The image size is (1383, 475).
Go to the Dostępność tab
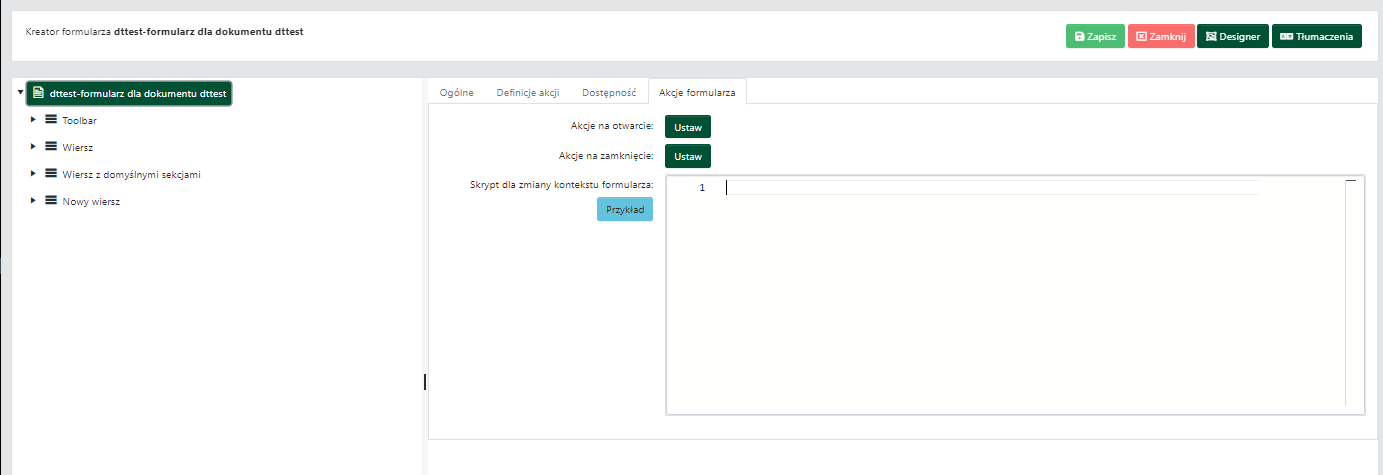[609, 92]
